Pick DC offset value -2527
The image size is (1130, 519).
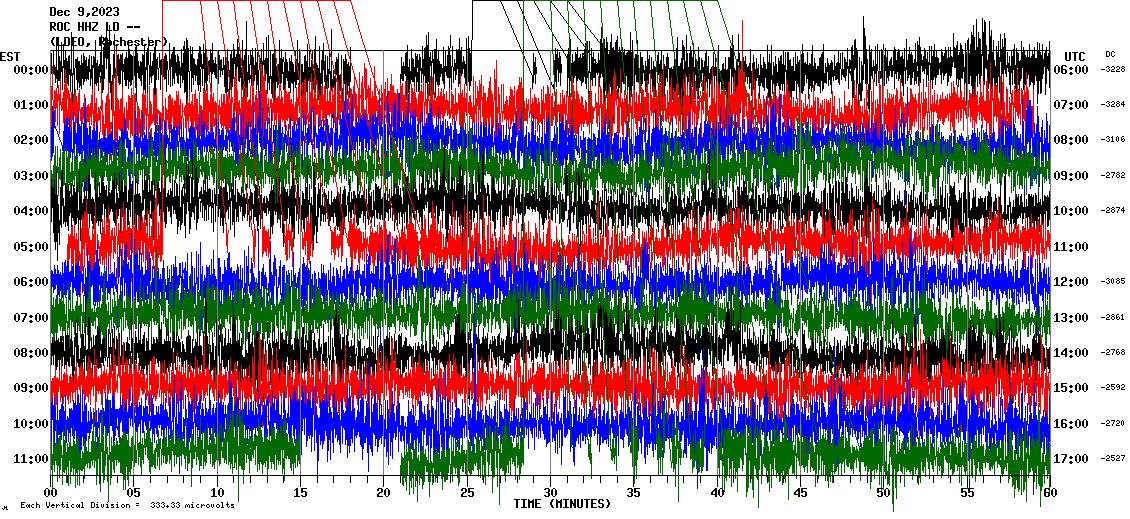point(1113,458)
